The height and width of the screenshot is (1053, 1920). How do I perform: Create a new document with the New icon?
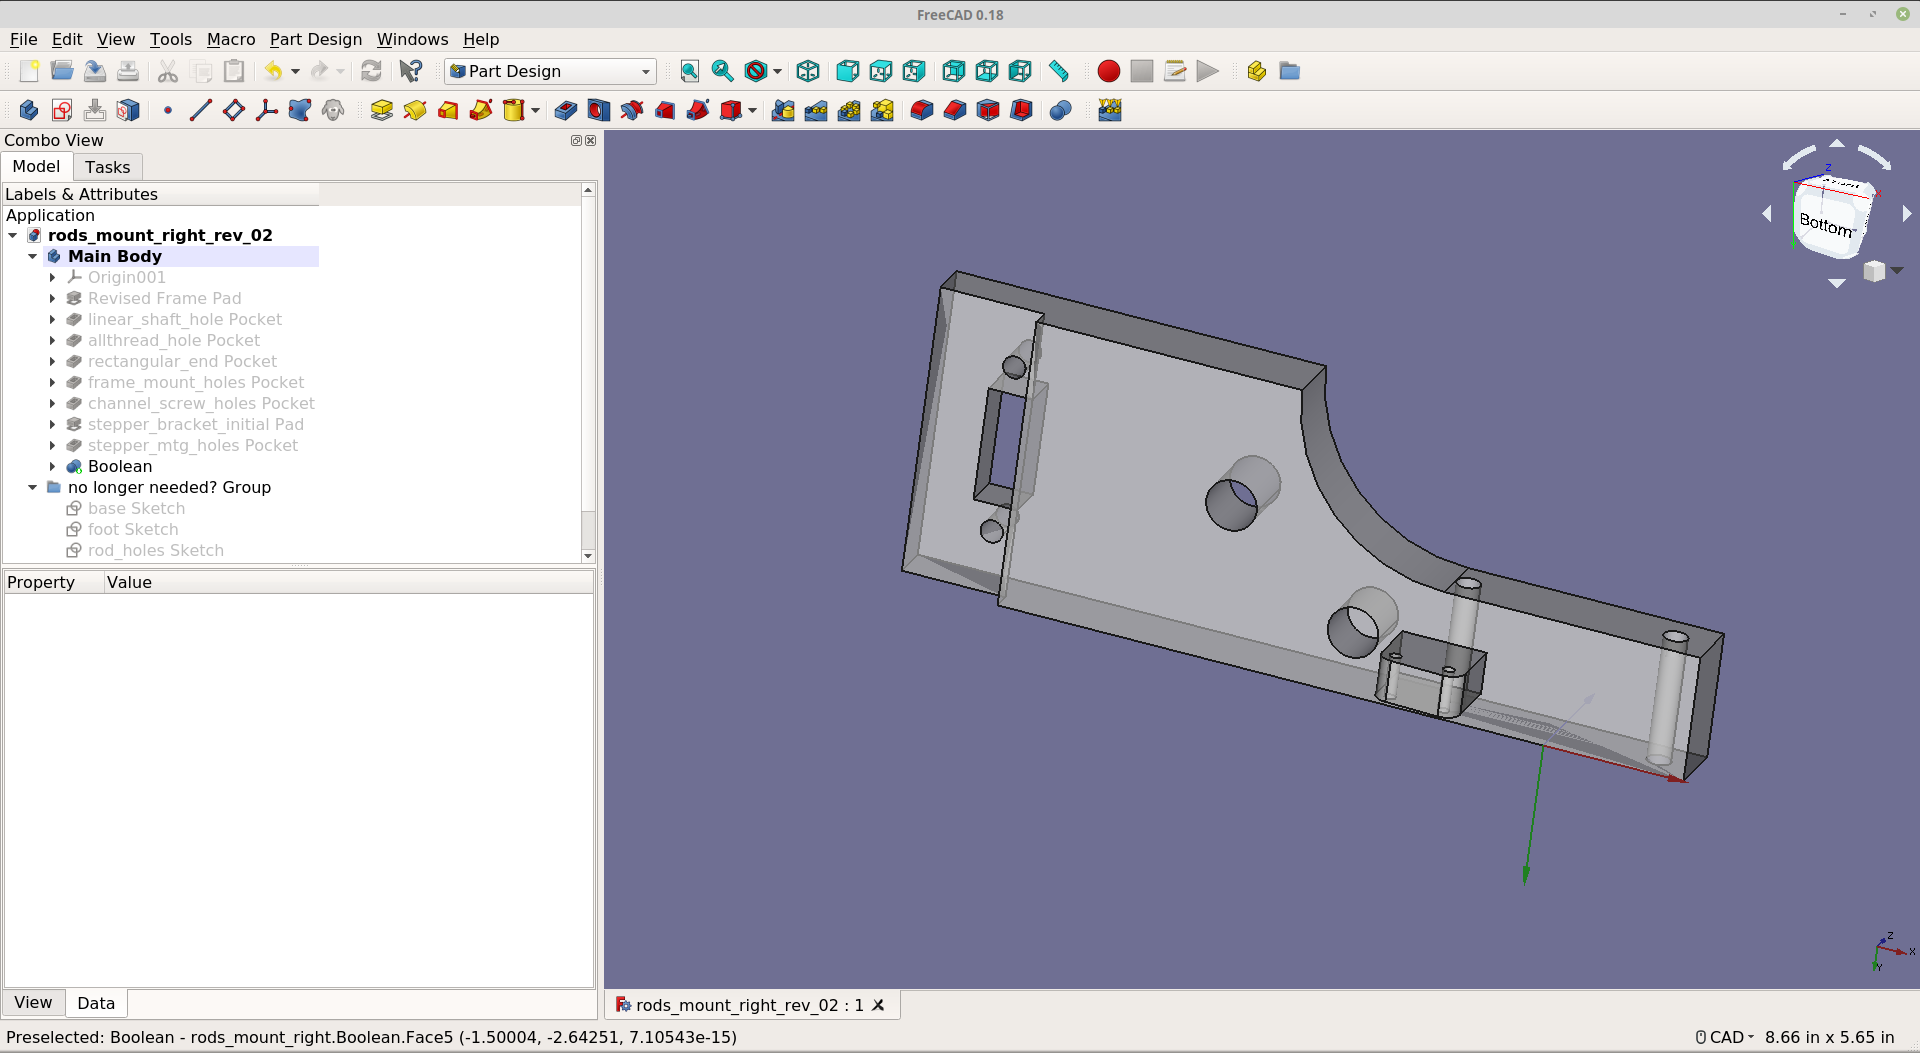coord(29,71)
